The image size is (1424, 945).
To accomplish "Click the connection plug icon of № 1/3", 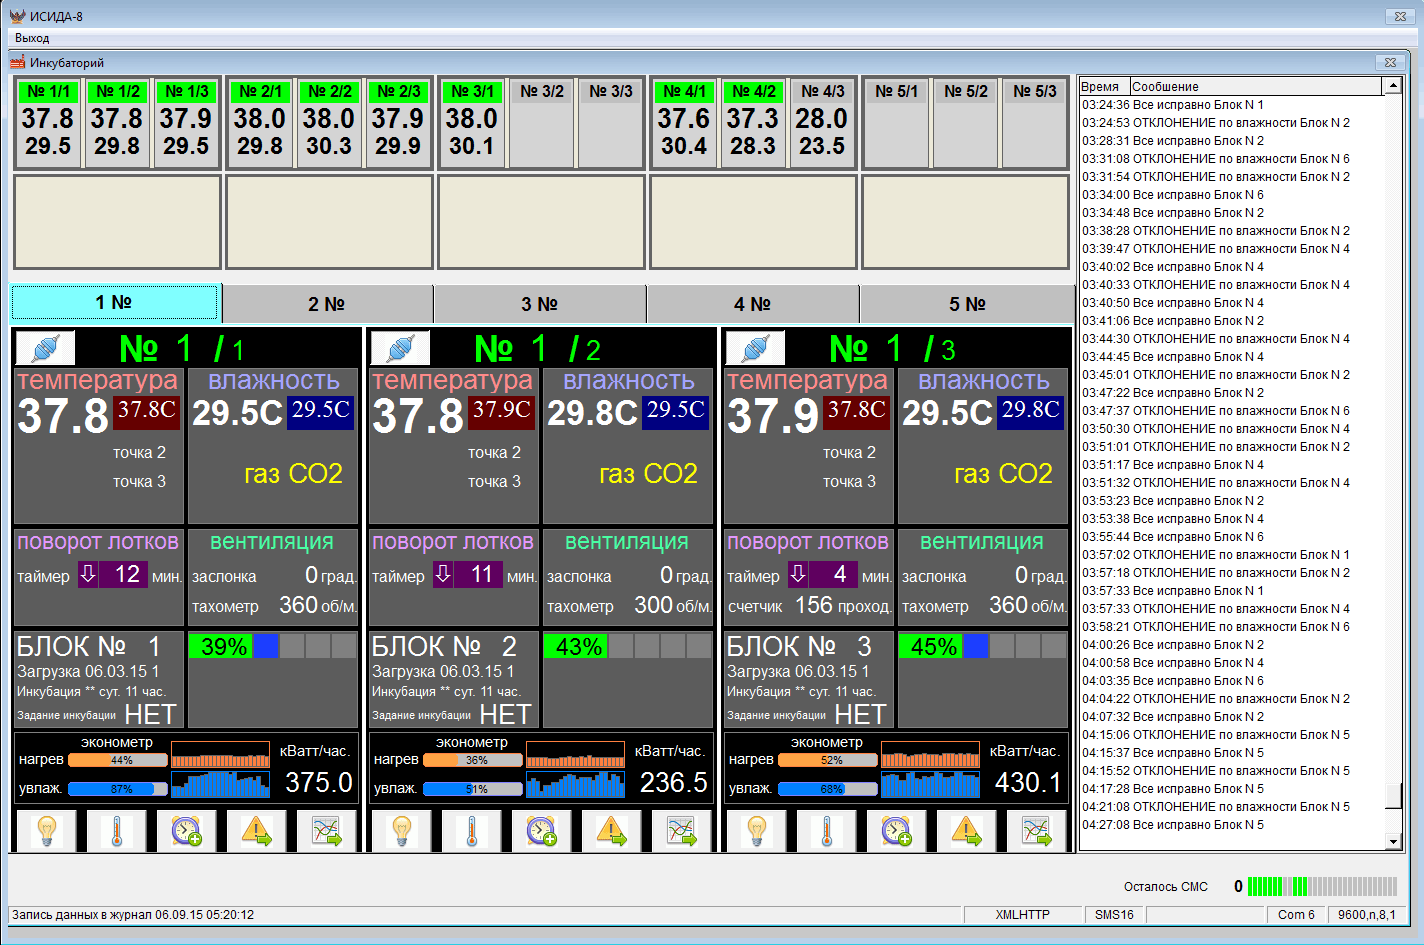I will click(755, 348).
